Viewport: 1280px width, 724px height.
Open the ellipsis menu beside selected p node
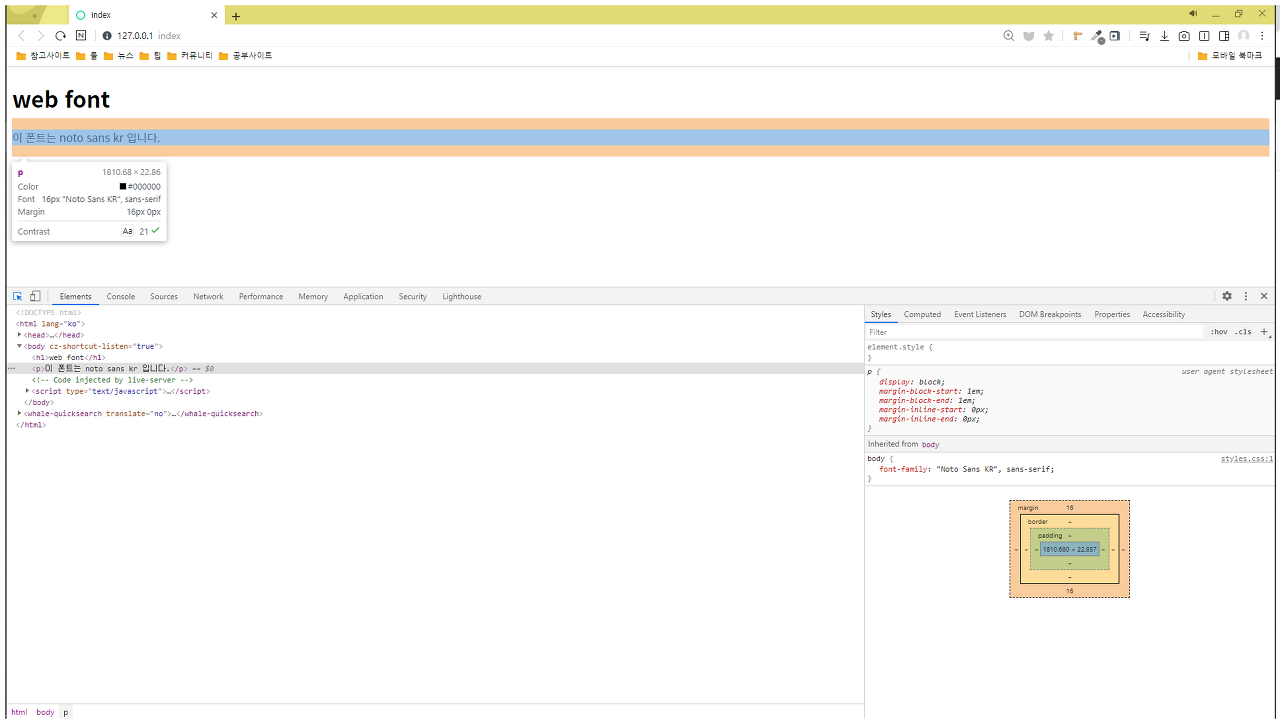coord(11,368)
